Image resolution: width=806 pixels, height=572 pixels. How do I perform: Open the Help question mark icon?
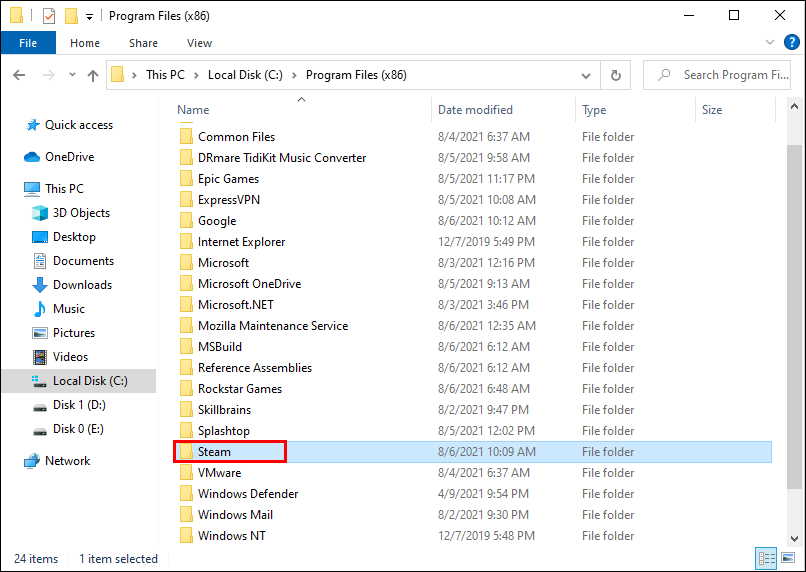[x=792, y=42]
